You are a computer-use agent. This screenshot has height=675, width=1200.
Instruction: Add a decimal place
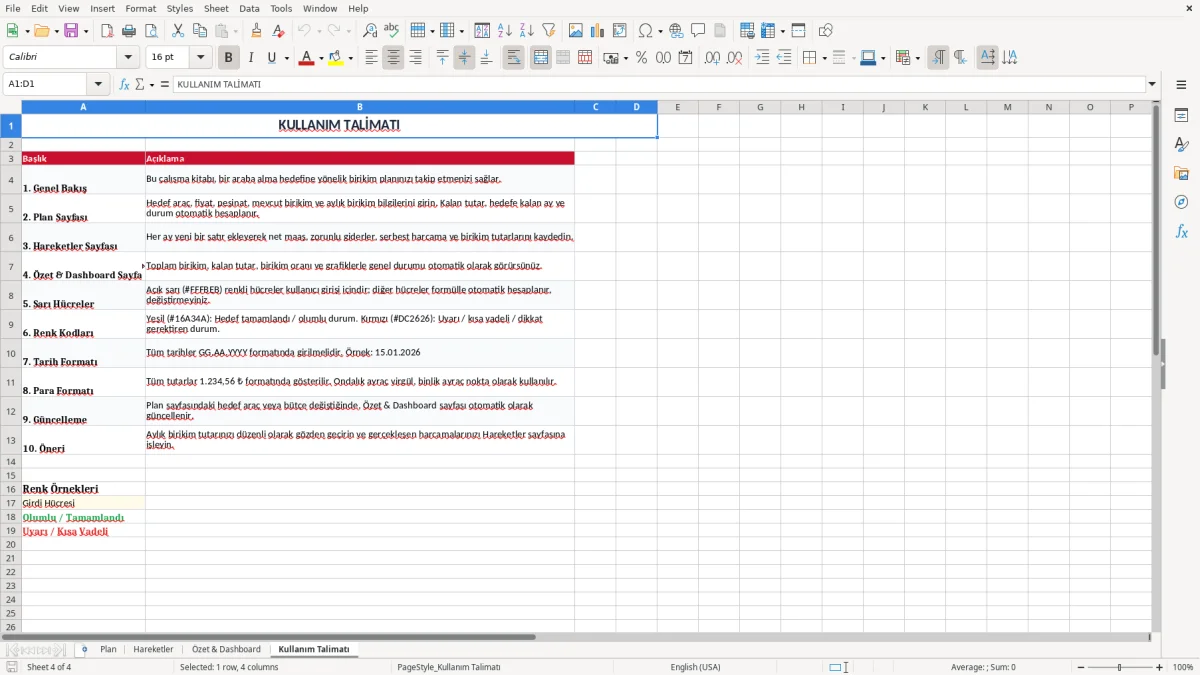712,58
